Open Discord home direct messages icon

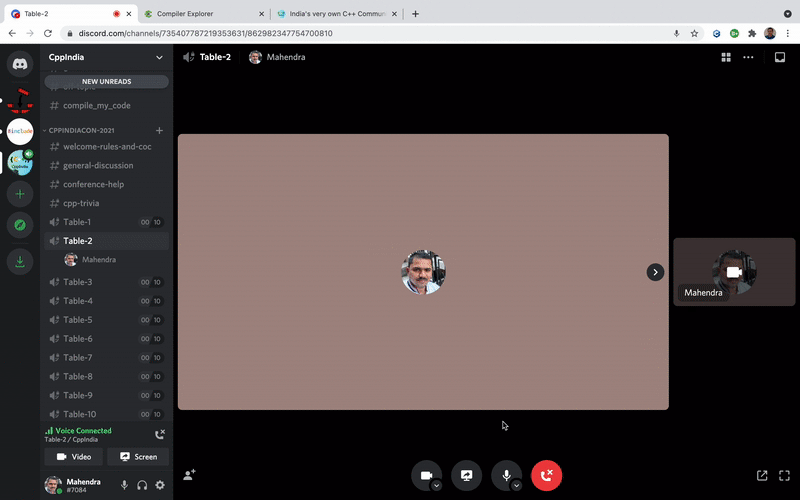pyautogui.click(x=20, y=64)
